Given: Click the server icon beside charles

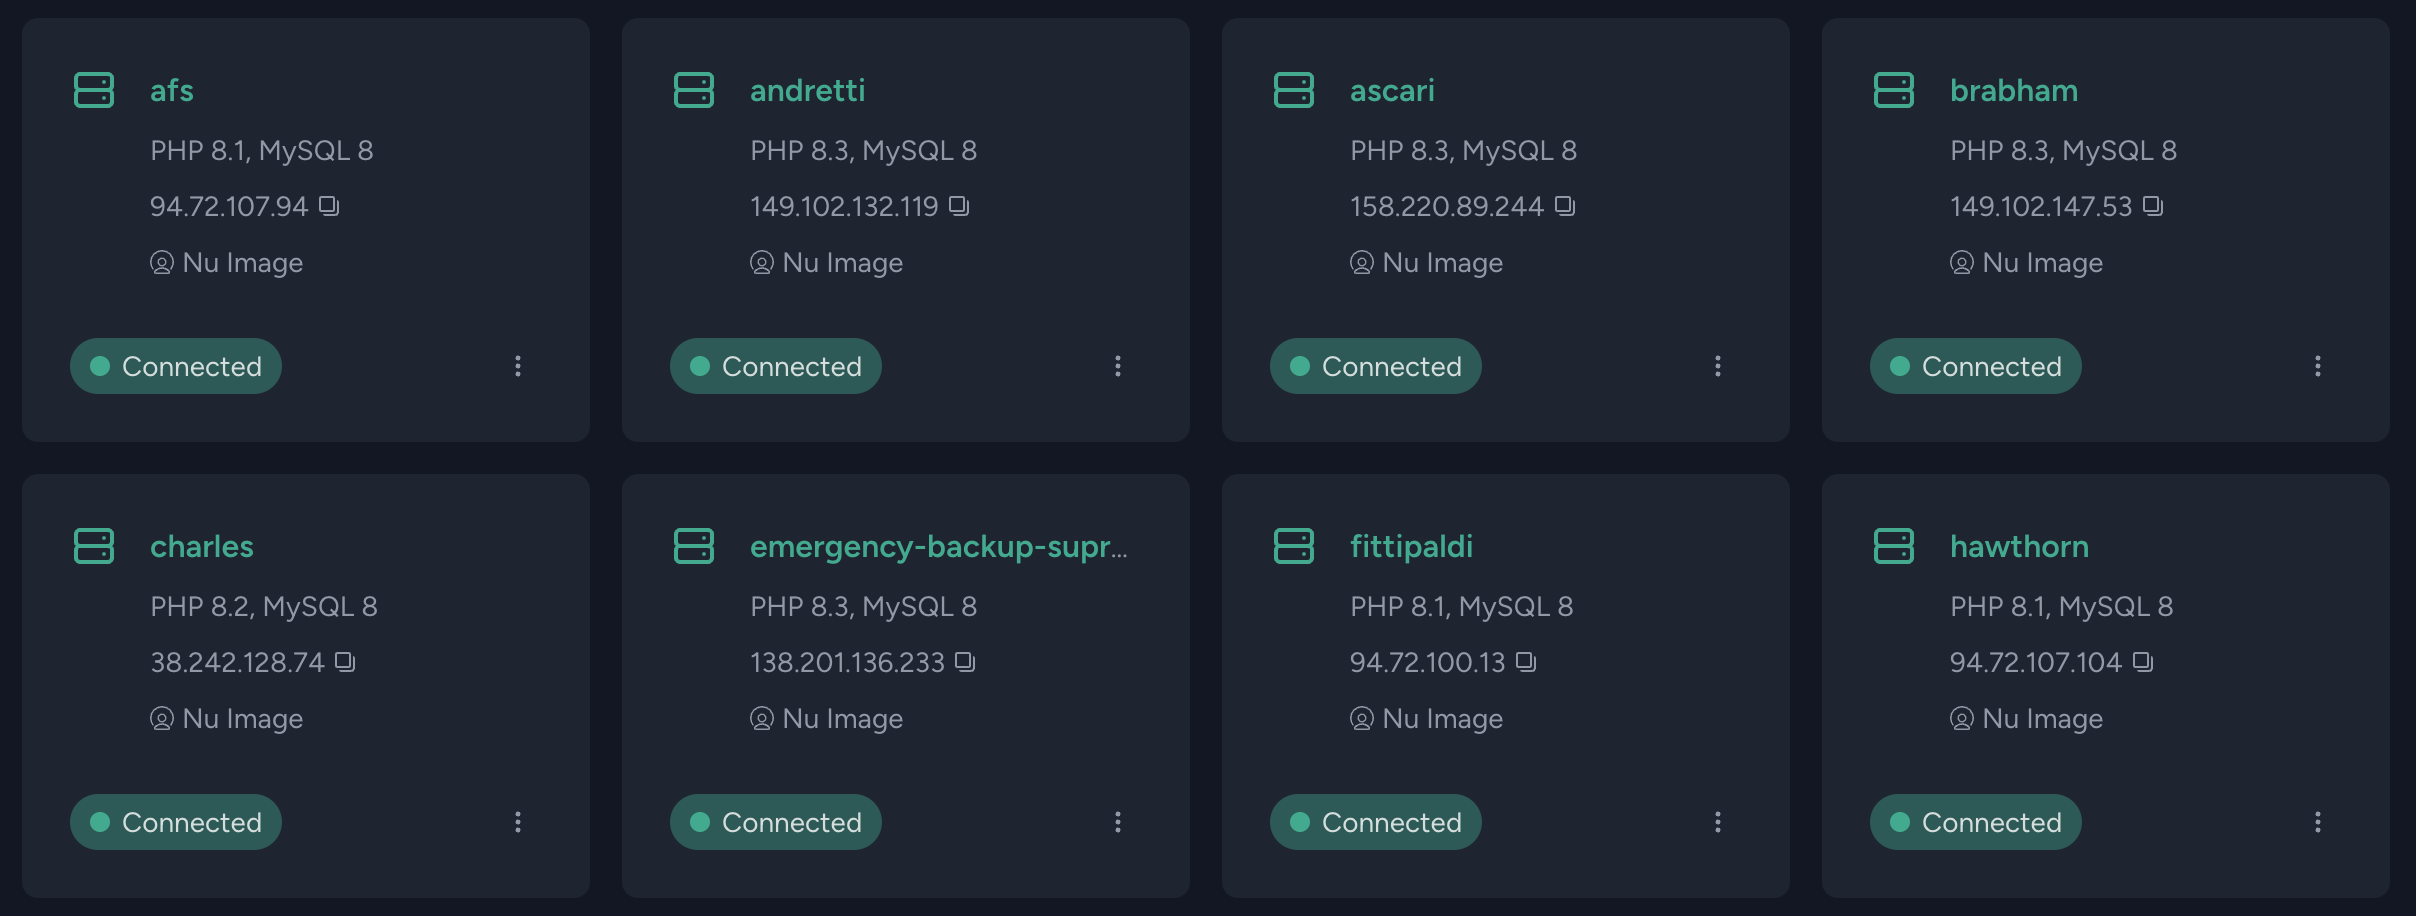Looking at the screenshot, I should [x=94, y=546].
